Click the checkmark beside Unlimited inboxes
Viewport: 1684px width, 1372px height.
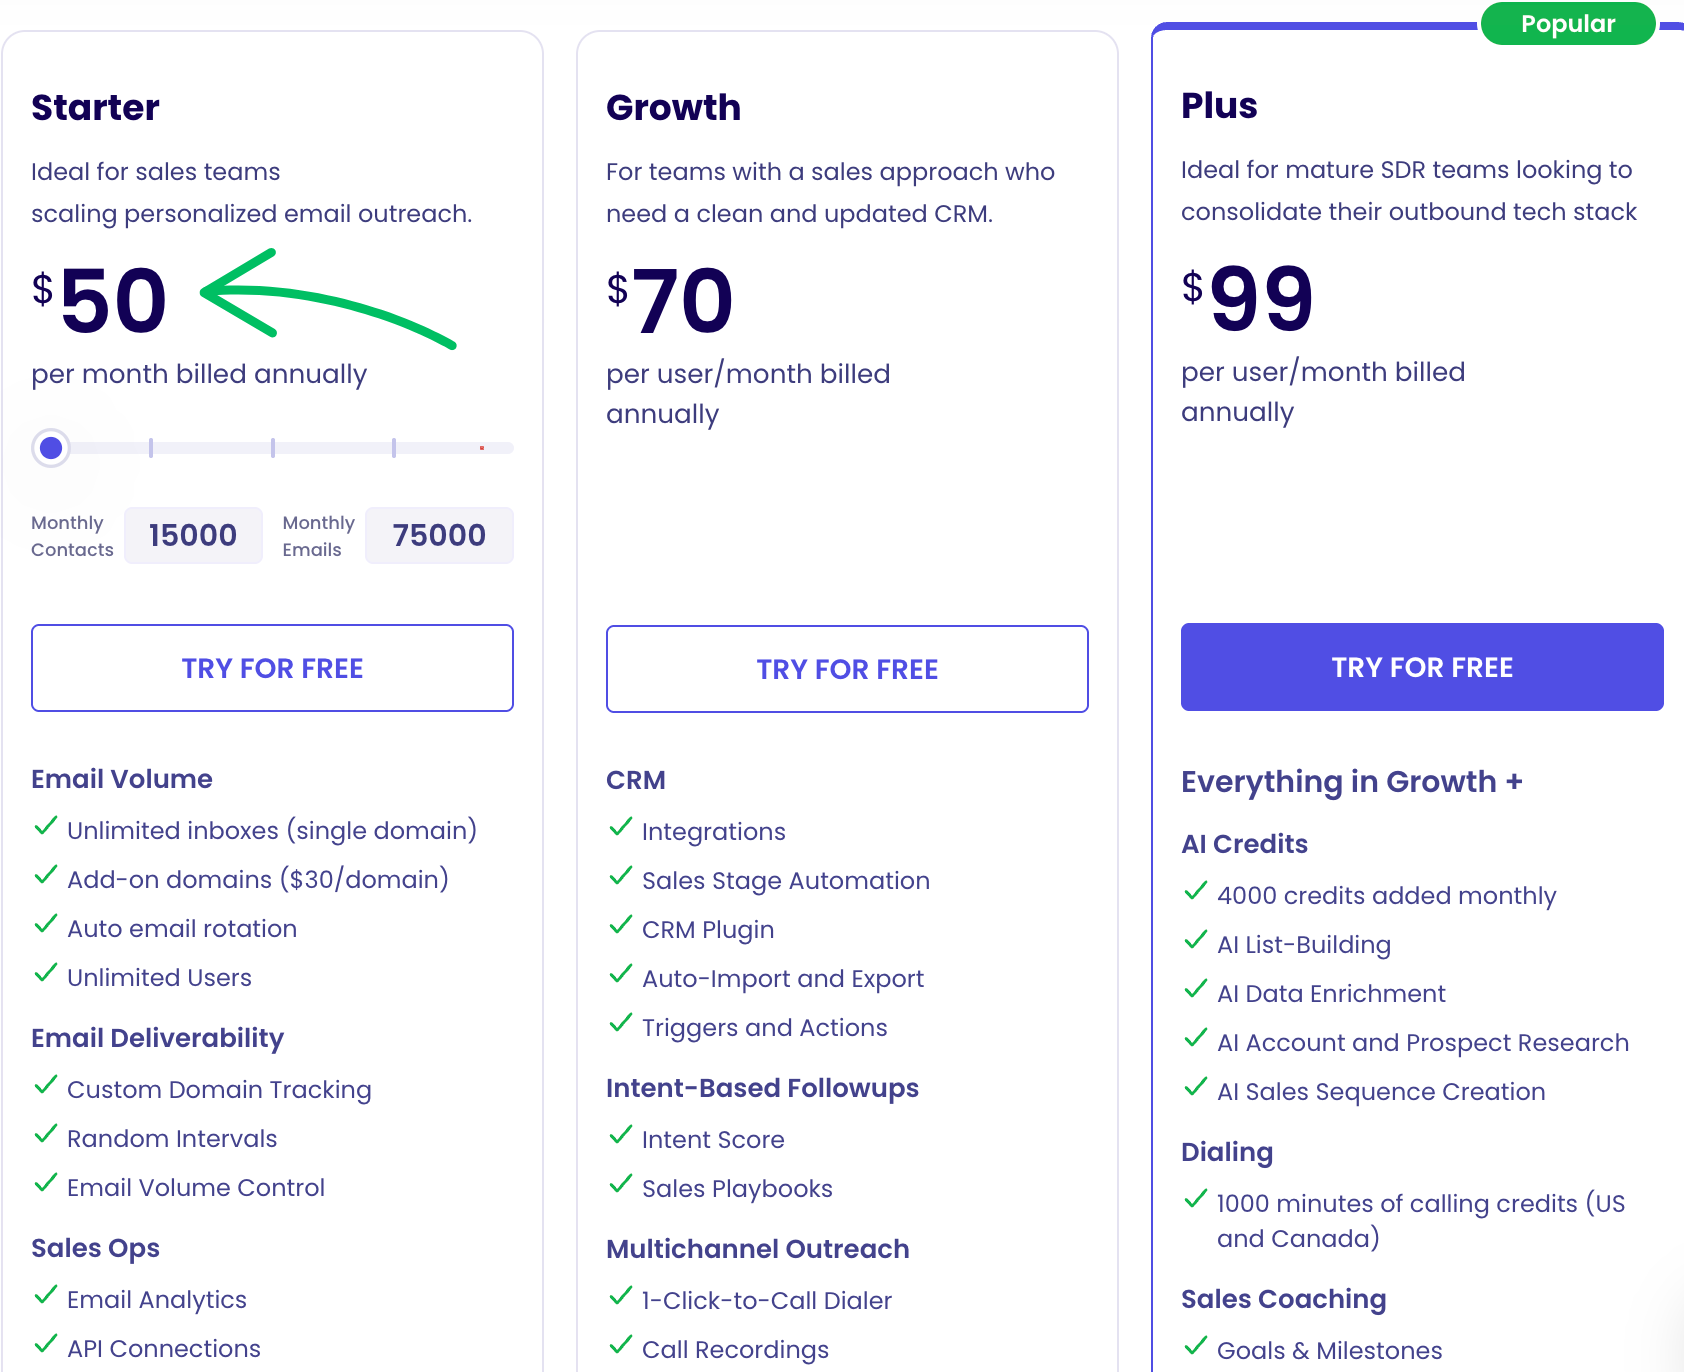[x=45, y=827]
